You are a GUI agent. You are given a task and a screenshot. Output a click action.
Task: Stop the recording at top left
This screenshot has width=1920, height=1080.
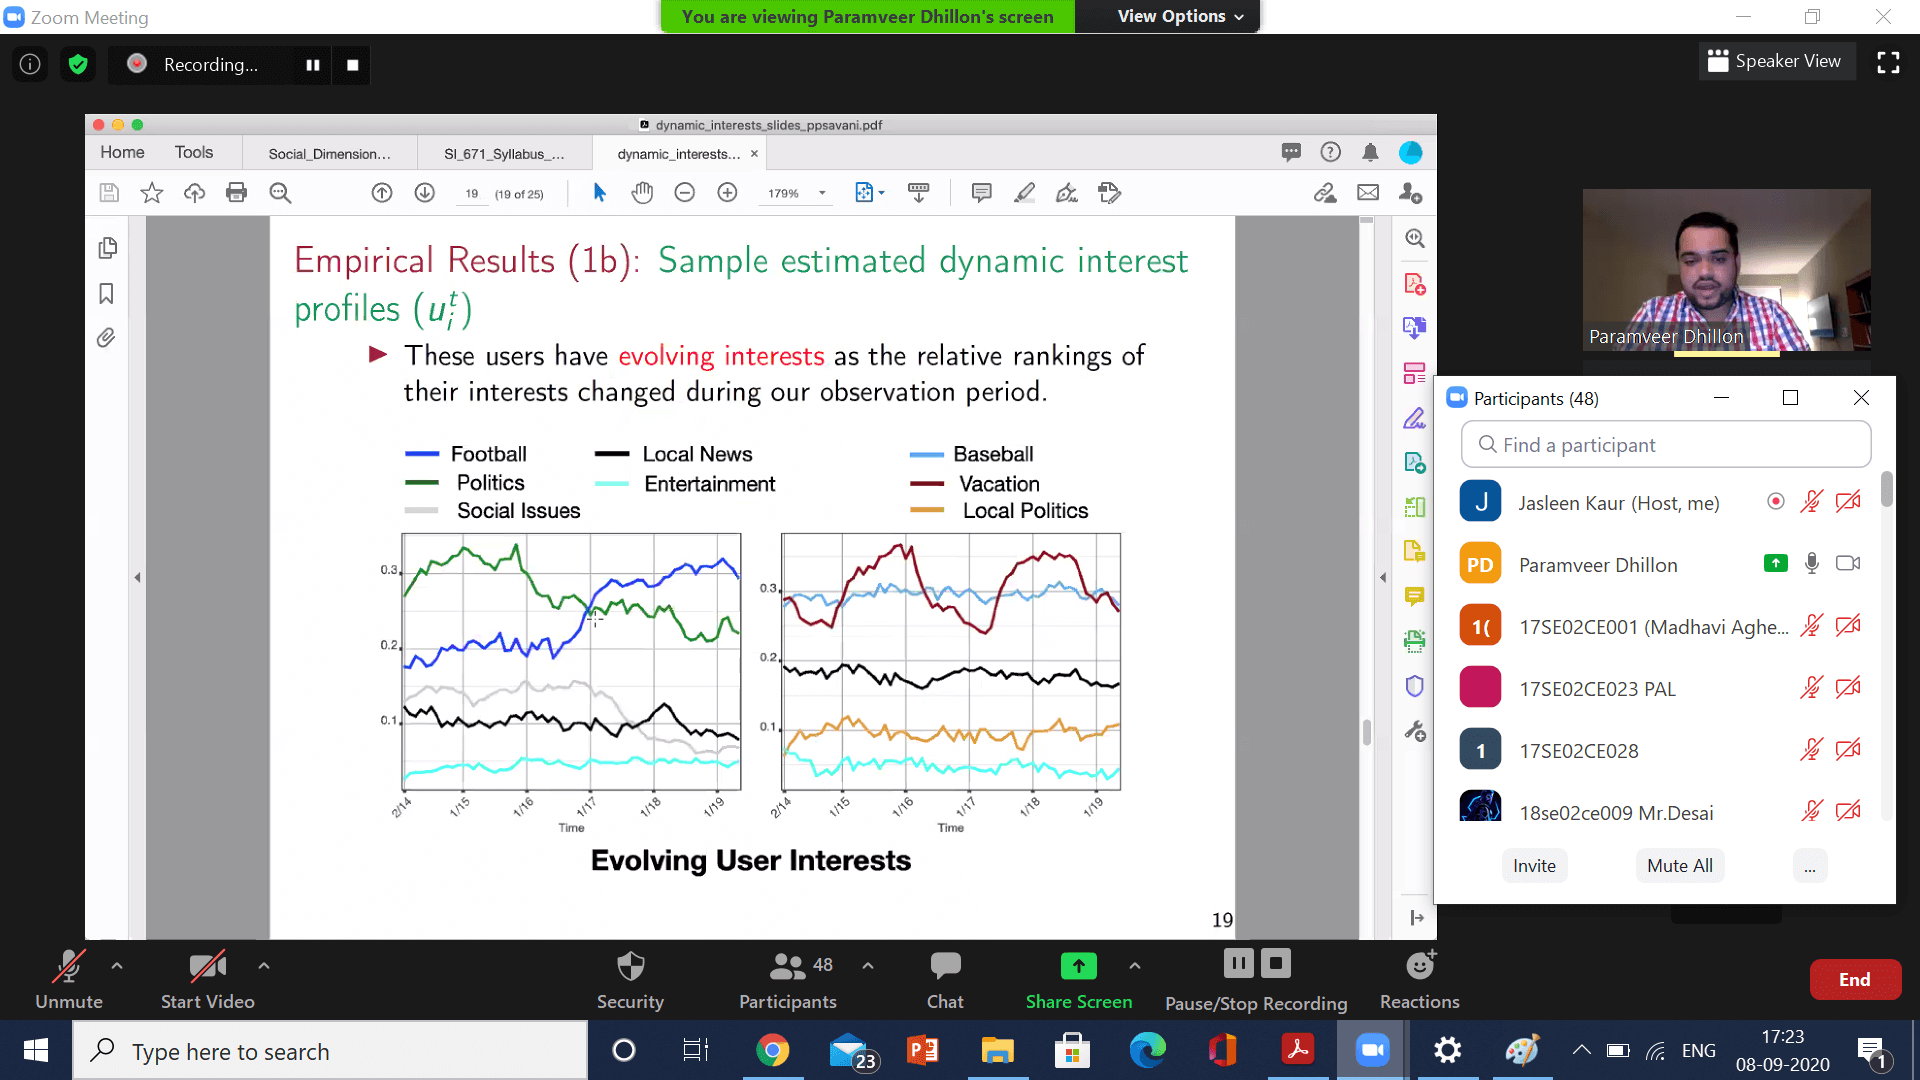point(352,65)
